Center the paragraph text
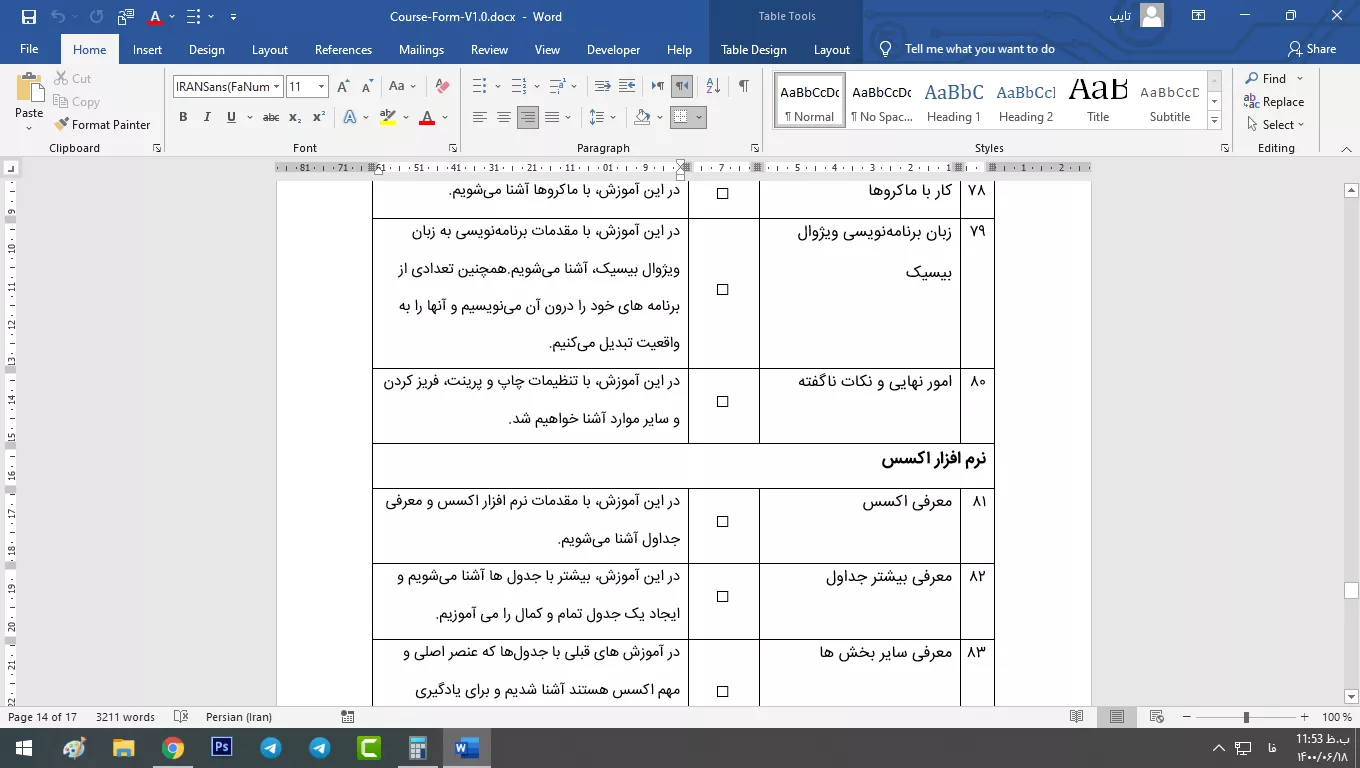 pos(504,117)
